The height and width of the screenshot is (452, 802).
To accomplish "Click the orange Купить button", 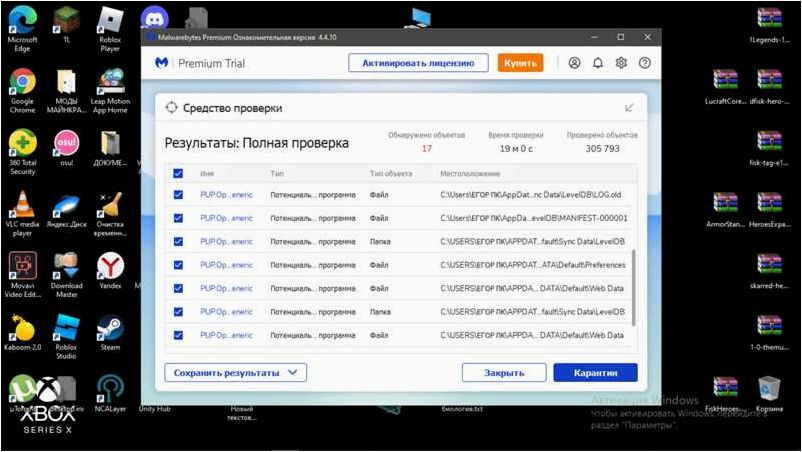I will [x=520, y=63].
